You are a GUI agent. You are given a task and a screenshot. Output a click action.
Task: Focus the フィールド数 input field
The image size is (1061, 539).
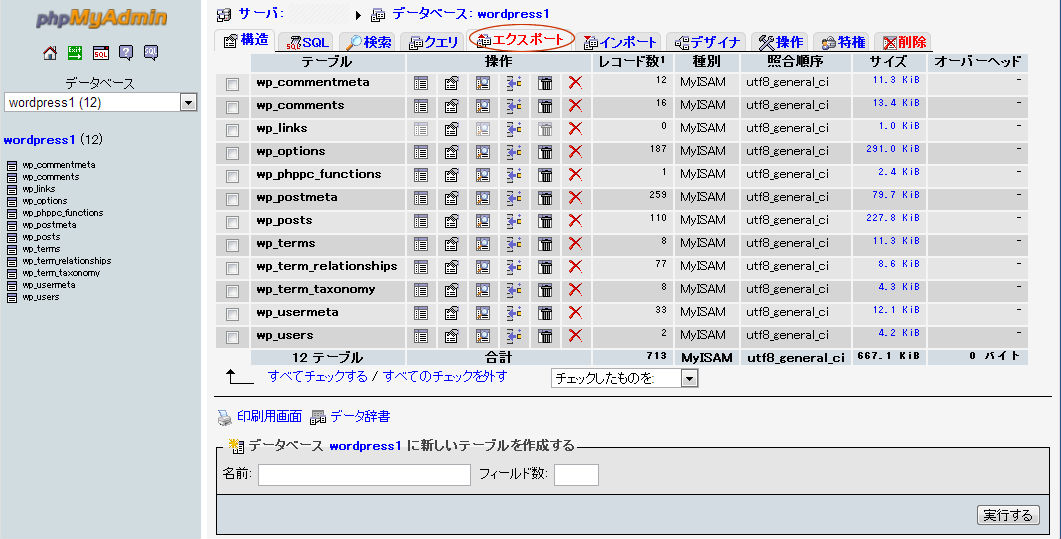click(576, 475)
